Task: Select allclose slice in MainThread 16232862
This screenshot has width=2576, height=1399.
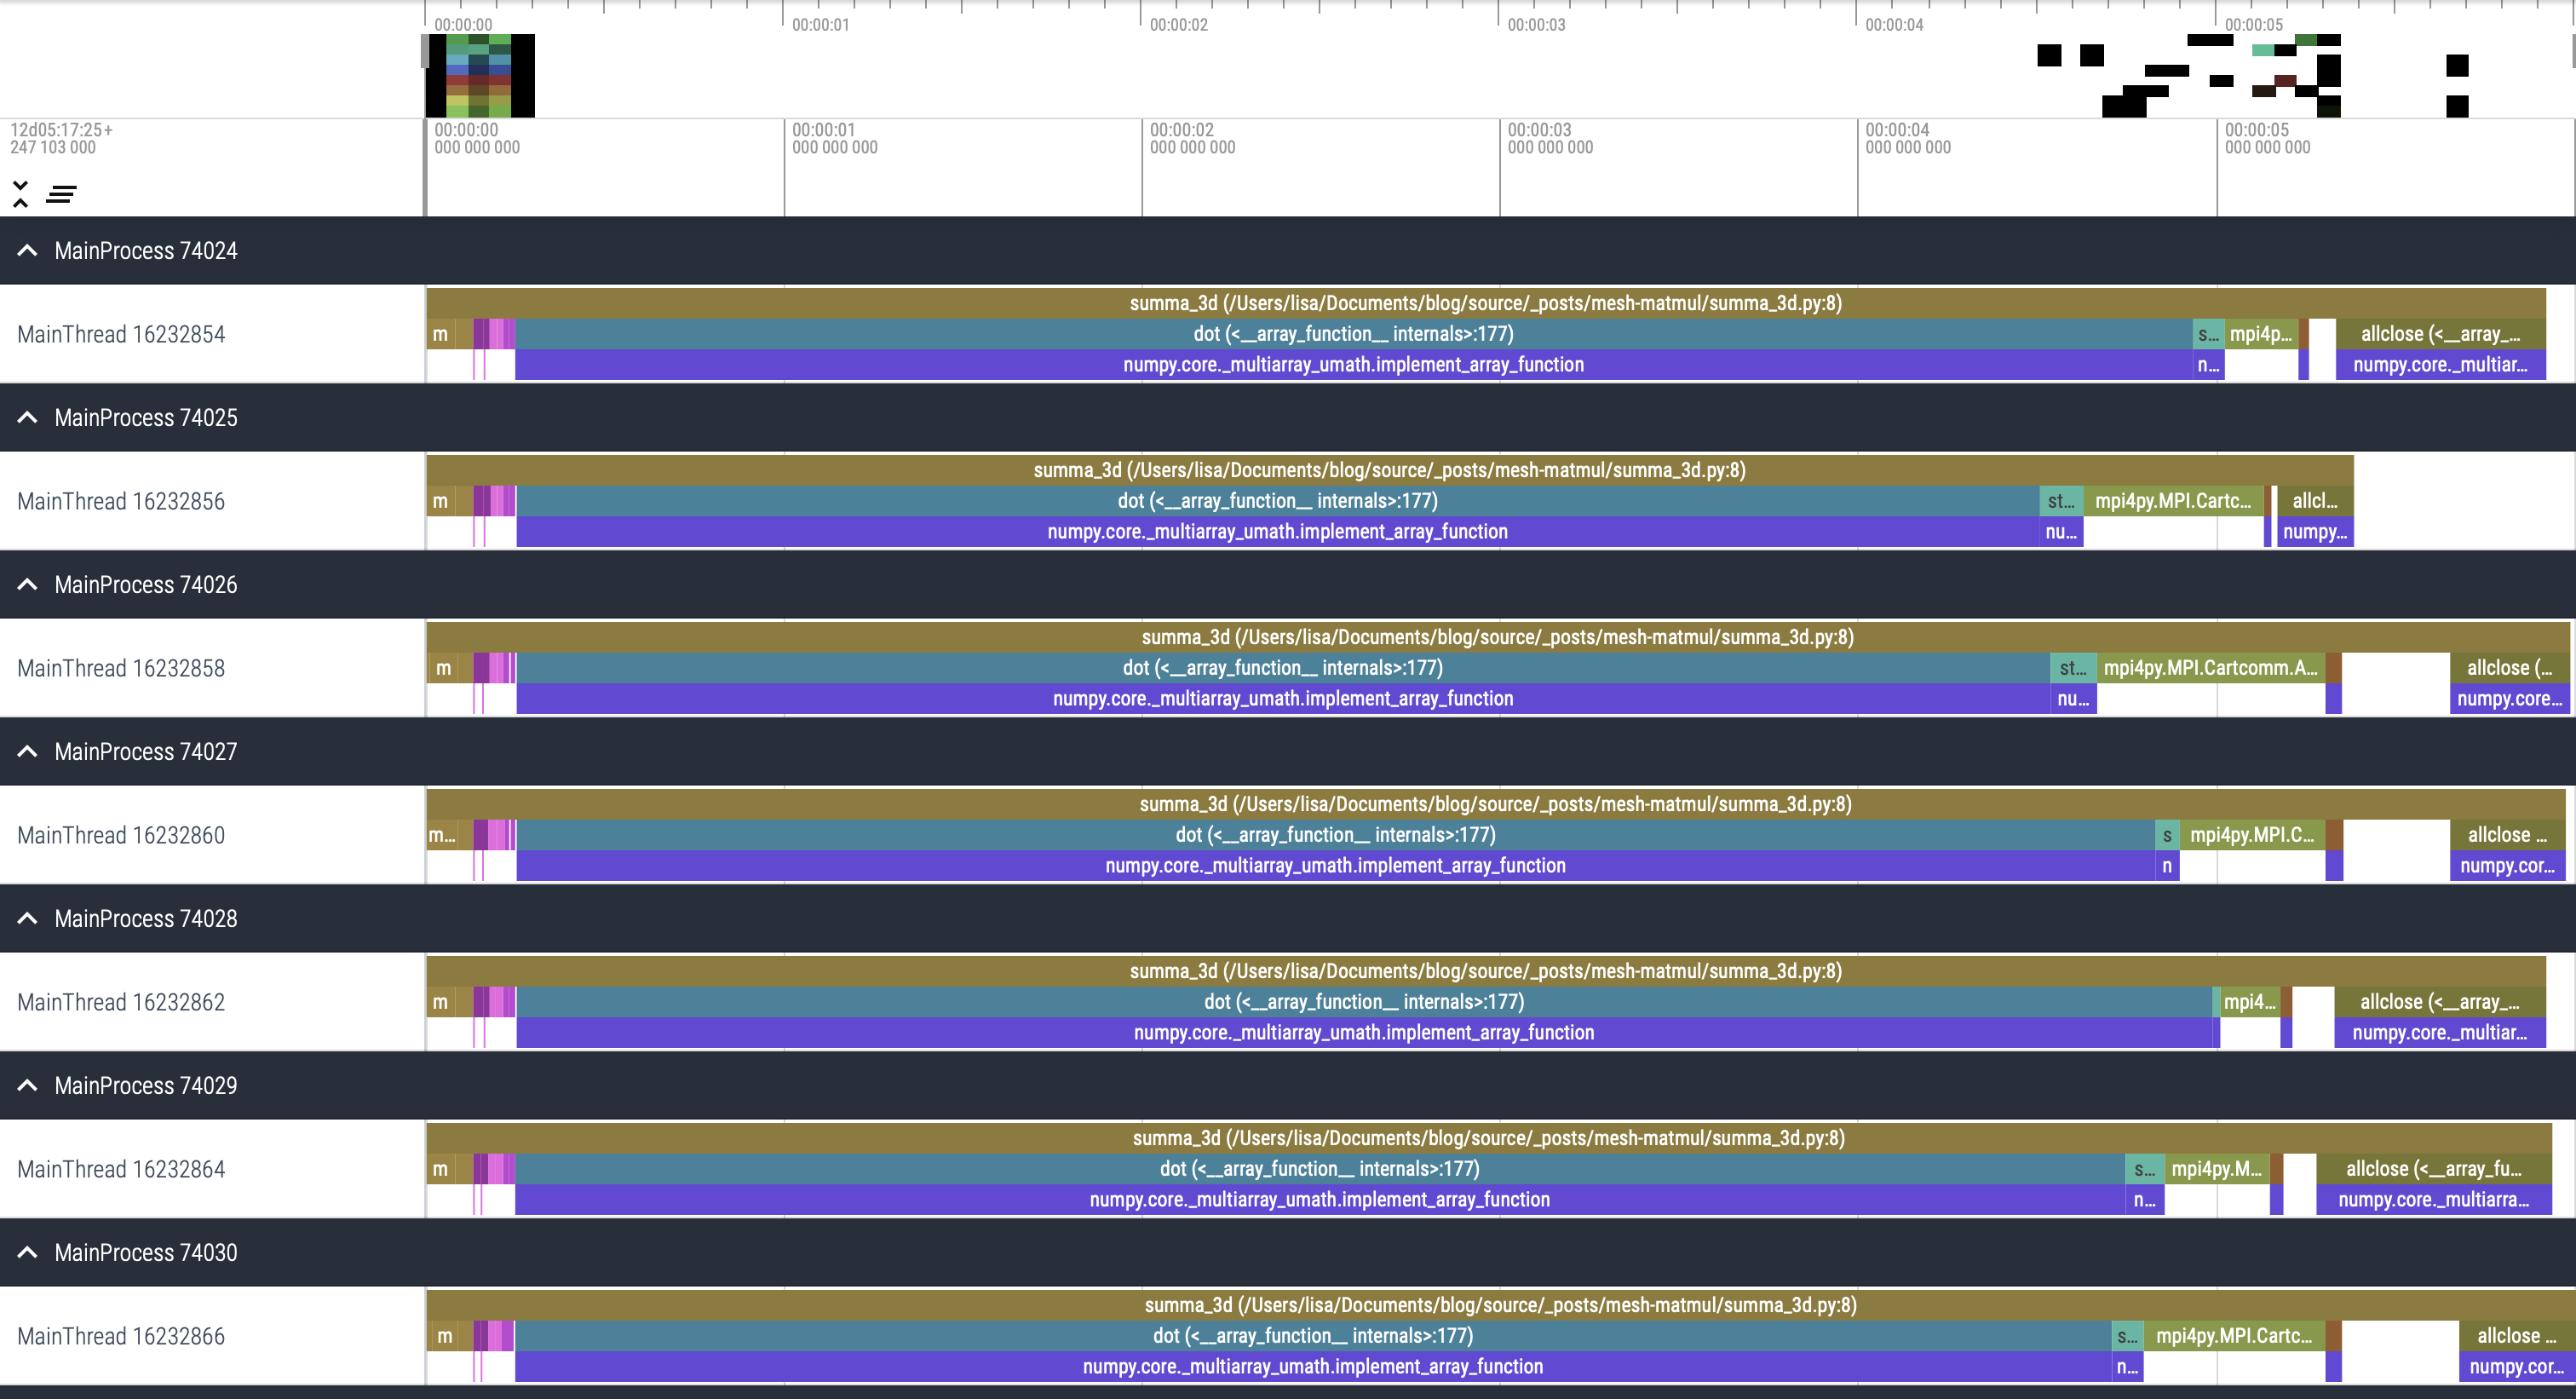Action: 2438,1002
